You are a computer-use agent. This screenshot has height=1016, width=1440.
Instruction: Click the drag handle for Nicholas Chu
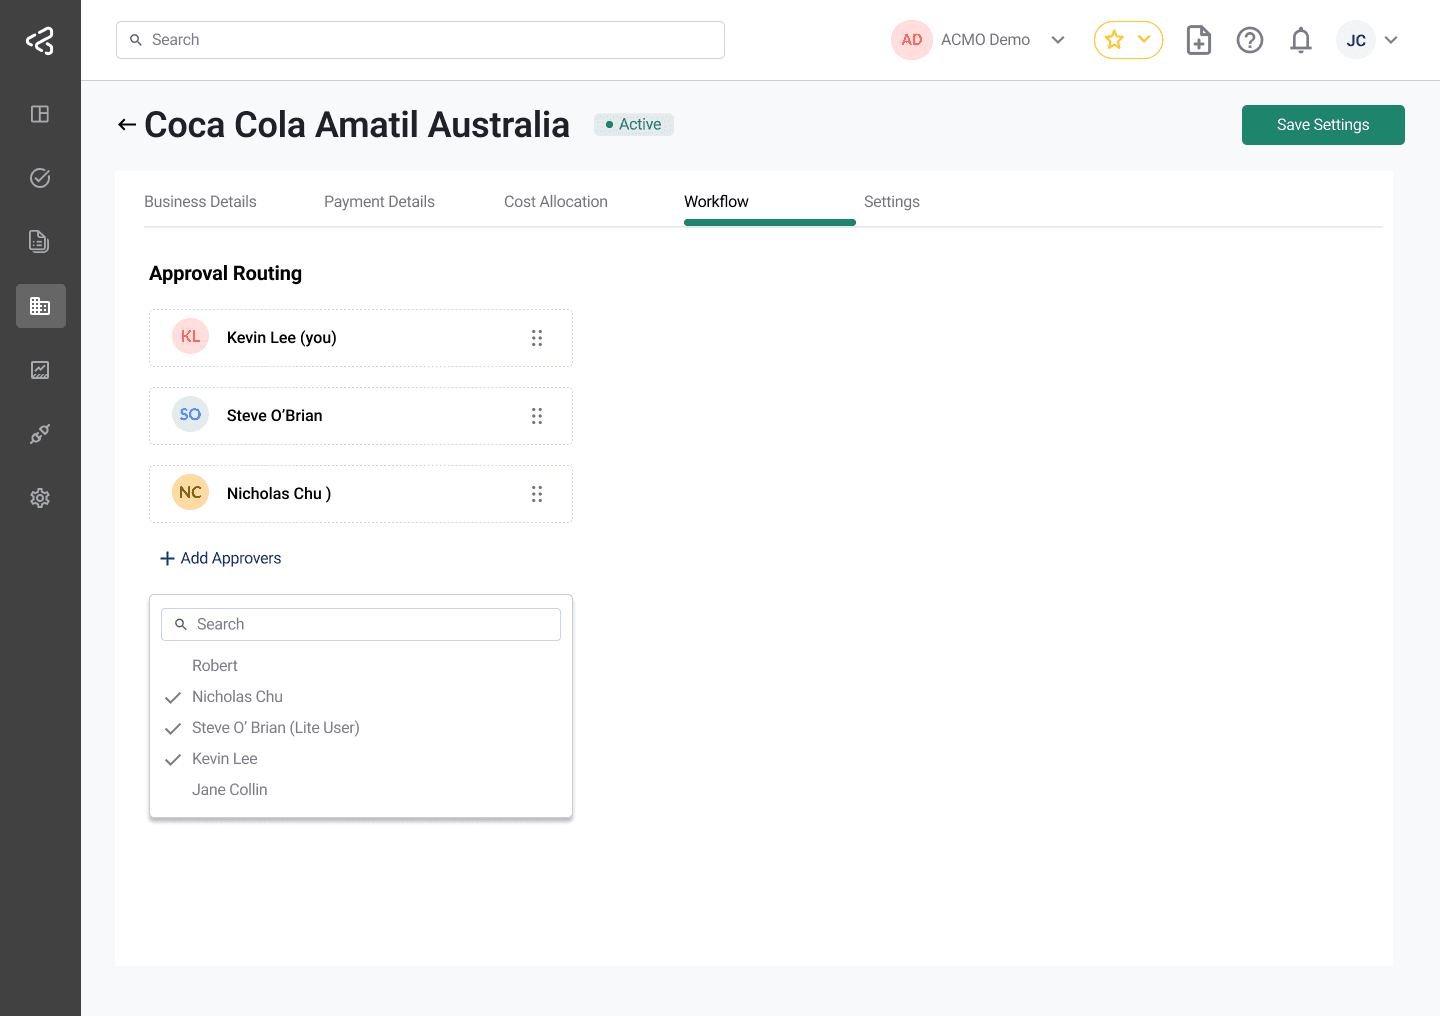[537, 494]
